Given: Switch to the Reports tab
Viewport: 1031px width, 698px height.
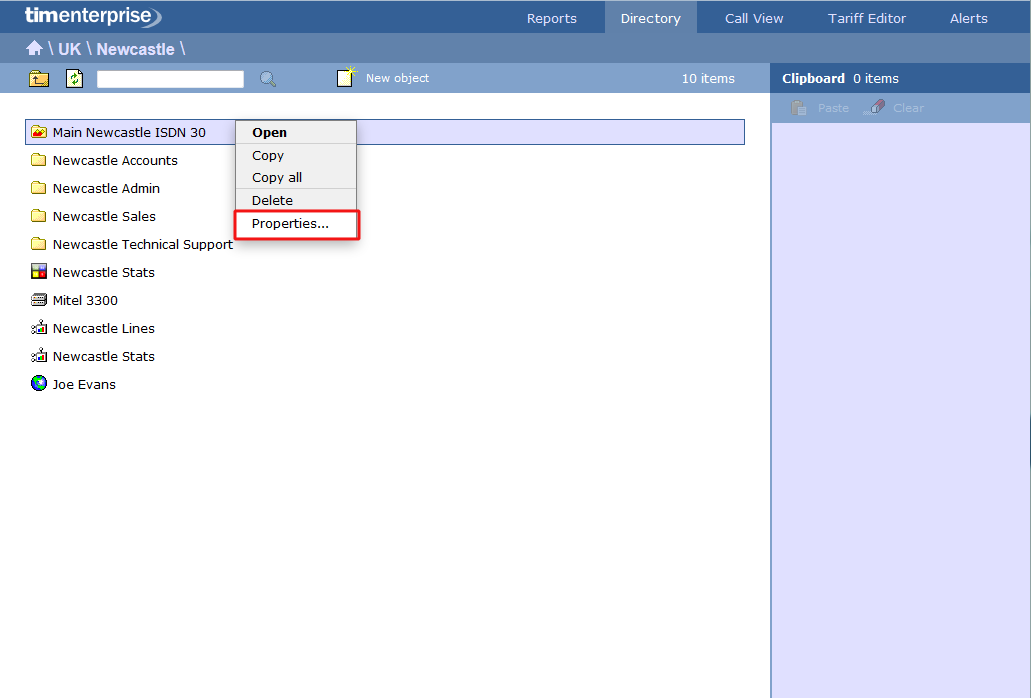Looking at the screenshot, I should pyautogui.click(x=551, y=18).
